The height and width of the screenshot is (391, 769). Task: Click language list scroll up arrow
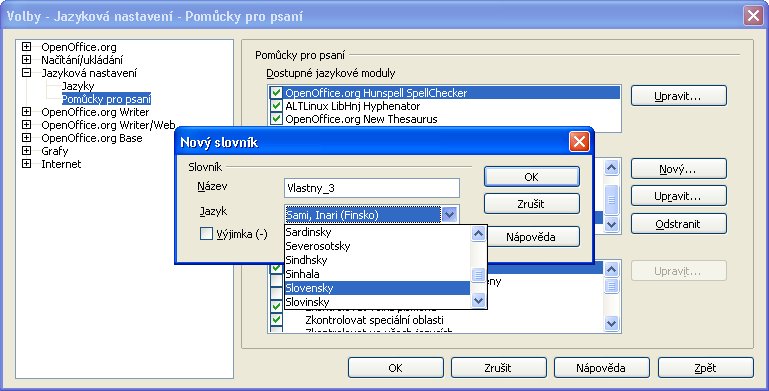click(478, 234)
